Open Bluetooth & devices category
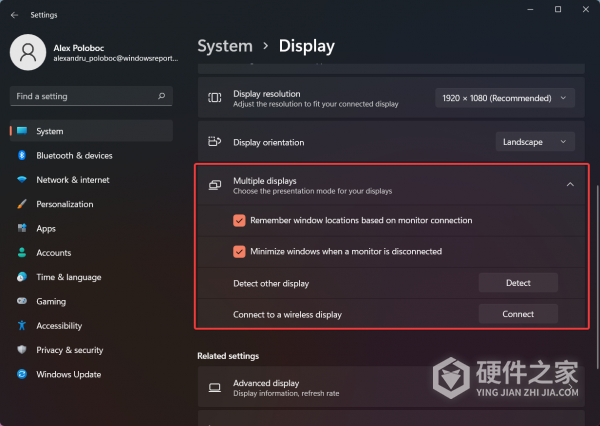The height and width of the screenshot is (426, 600). coord(91,155)
